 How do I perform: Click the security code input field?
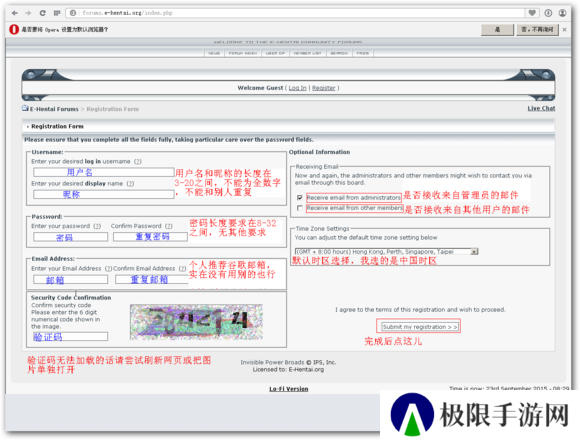[70, 336]
